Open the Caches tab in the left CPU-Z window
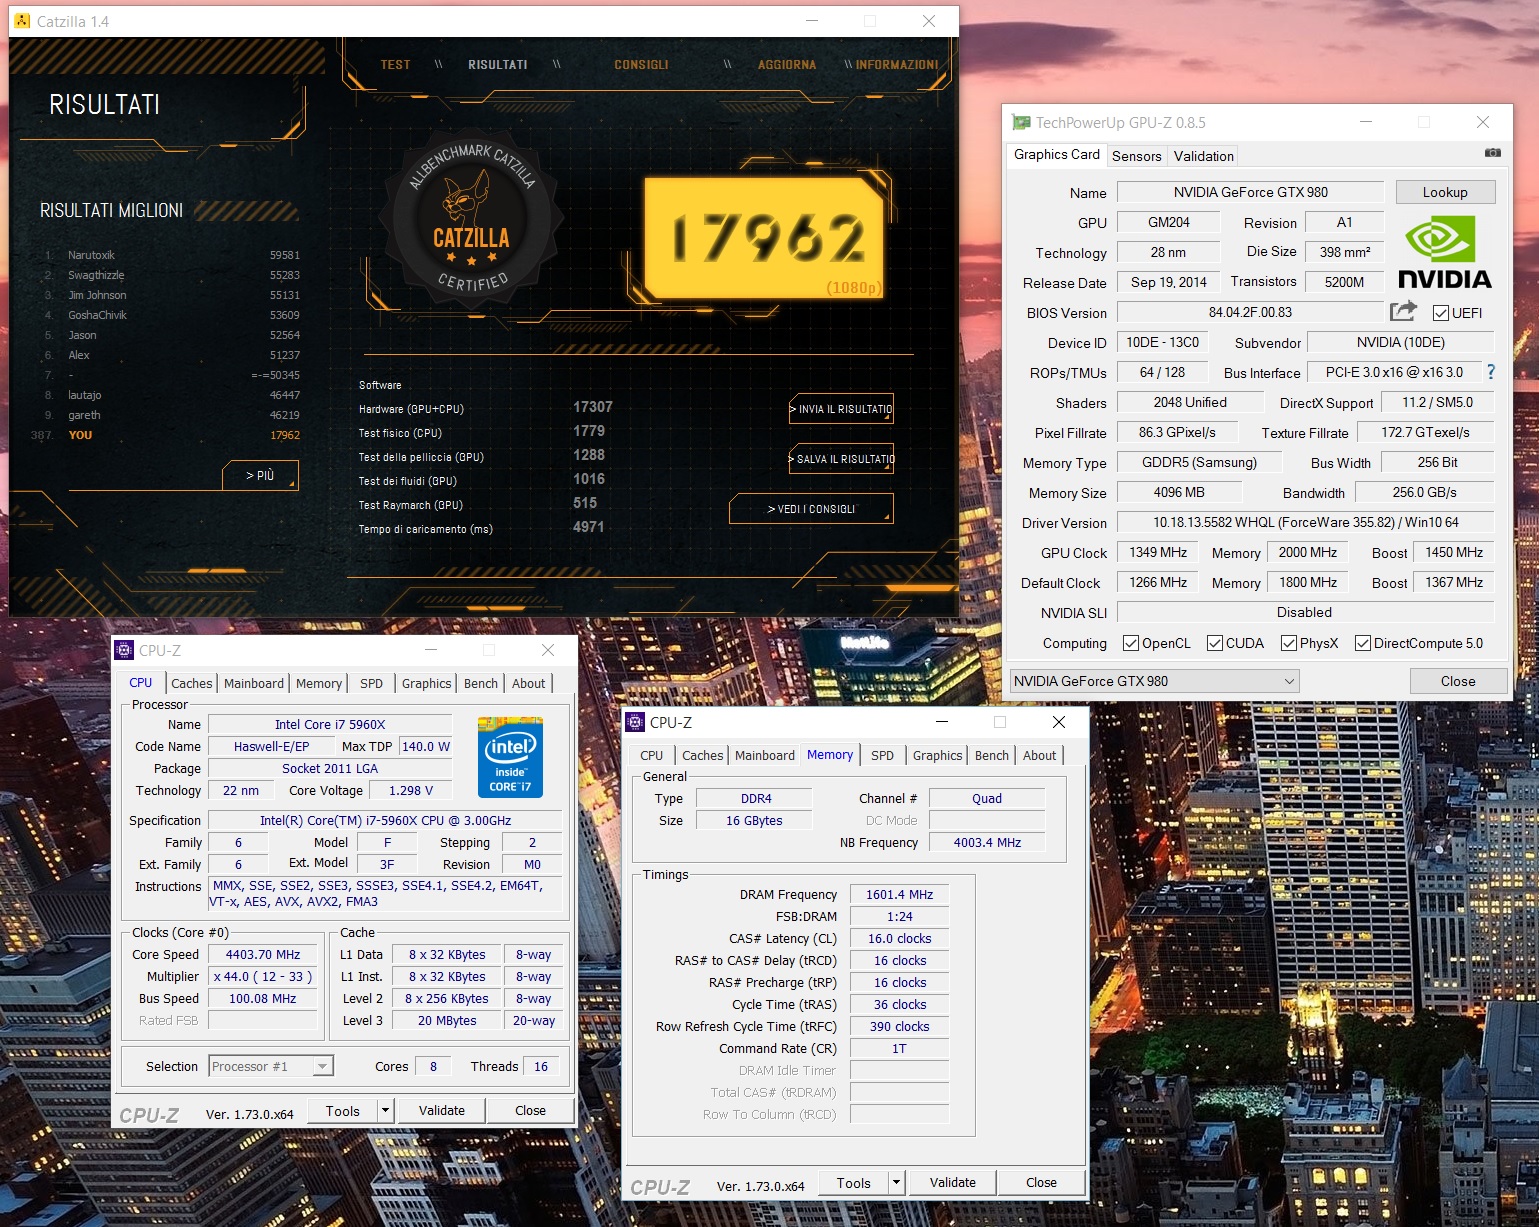Screen dimensions: 1539x1227 (192, 683)
